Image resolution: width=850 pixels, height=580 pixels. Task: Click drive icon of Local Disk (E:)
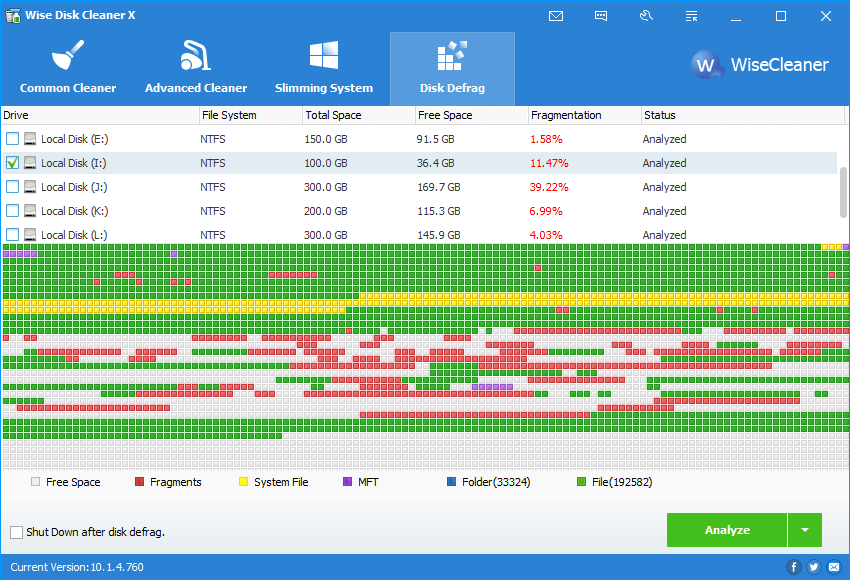pyautogui.click(x=30, y=139)
